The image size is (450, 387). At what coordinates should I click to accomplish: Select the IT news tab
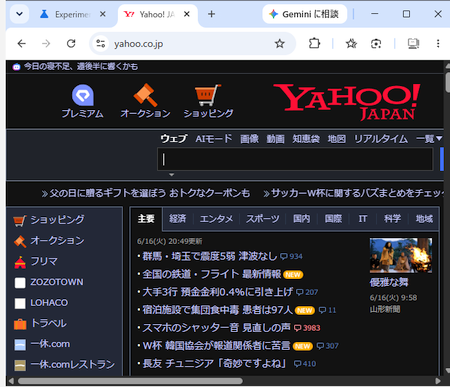363,219
